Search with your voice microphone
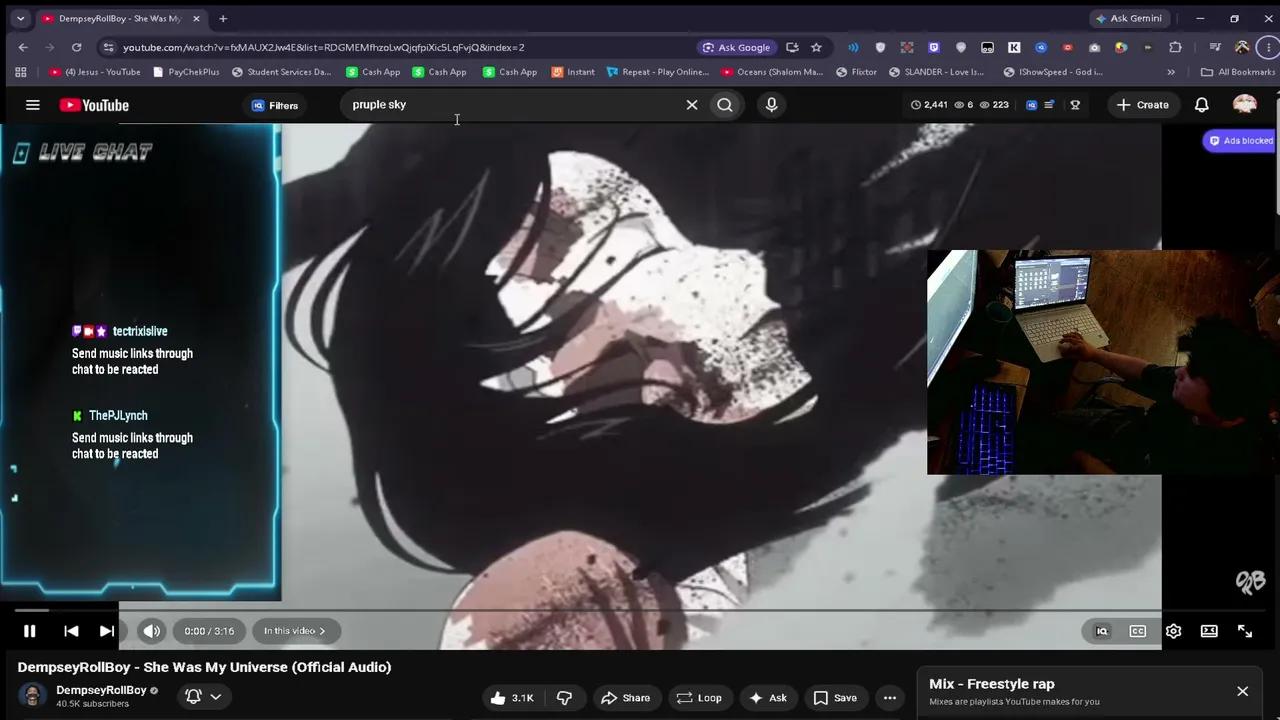This screenshot has width=1280, height=720. point(771,105)
